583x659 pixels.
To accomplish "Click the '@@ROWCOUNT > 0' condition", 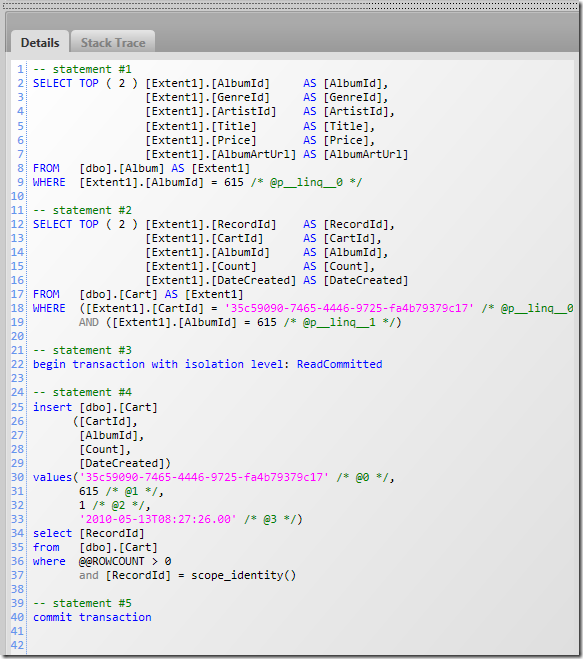I will pyautogui.click(x=125, y=561).
